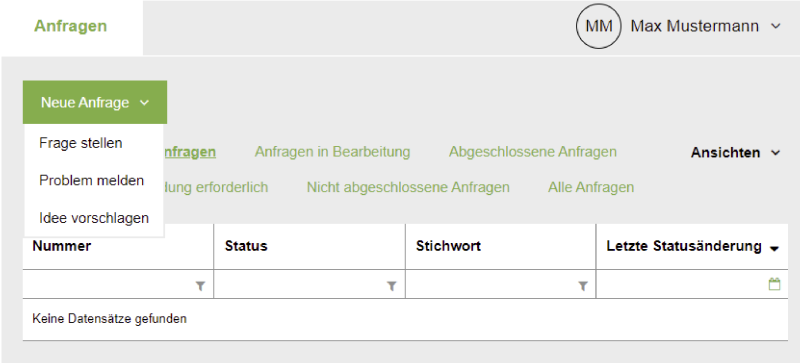Show Nicht abgeschlossene Anfragen view
Image resolution: width=800 pixels, height=363 pixels.
point(408,187)
